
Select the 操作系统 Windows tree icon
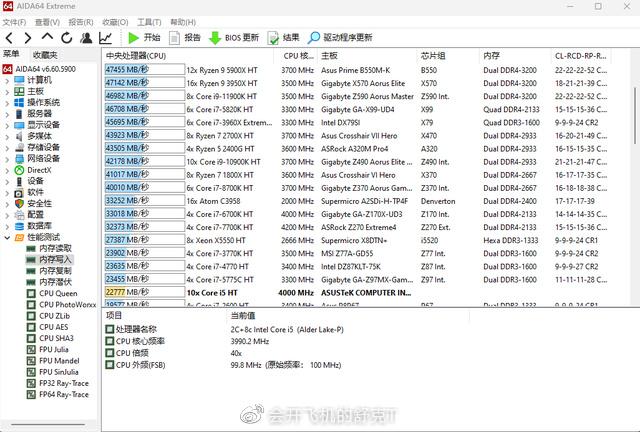pos(19,102)
